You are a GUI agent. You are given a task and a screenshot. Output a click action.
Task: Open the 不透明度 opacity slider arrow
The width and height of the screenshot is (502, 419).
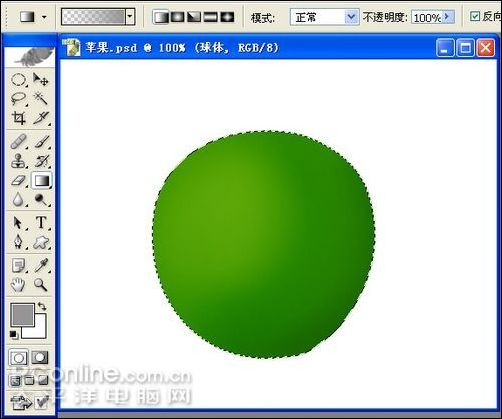(447, 17)
